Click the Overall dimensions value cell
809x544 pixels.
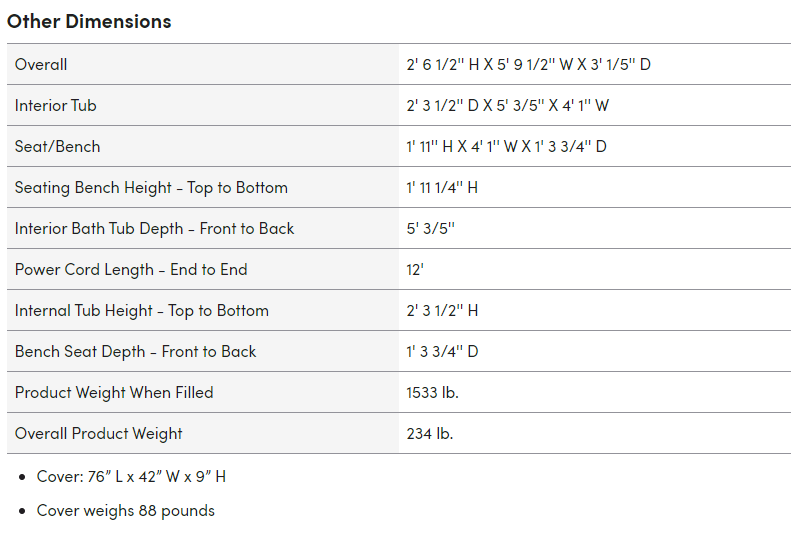tap(529, 65)
